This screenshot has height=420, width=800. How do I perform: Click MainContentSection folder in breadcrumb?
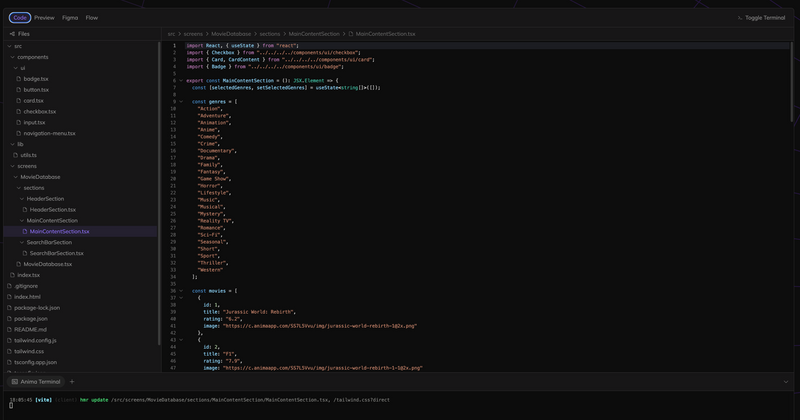314,34
